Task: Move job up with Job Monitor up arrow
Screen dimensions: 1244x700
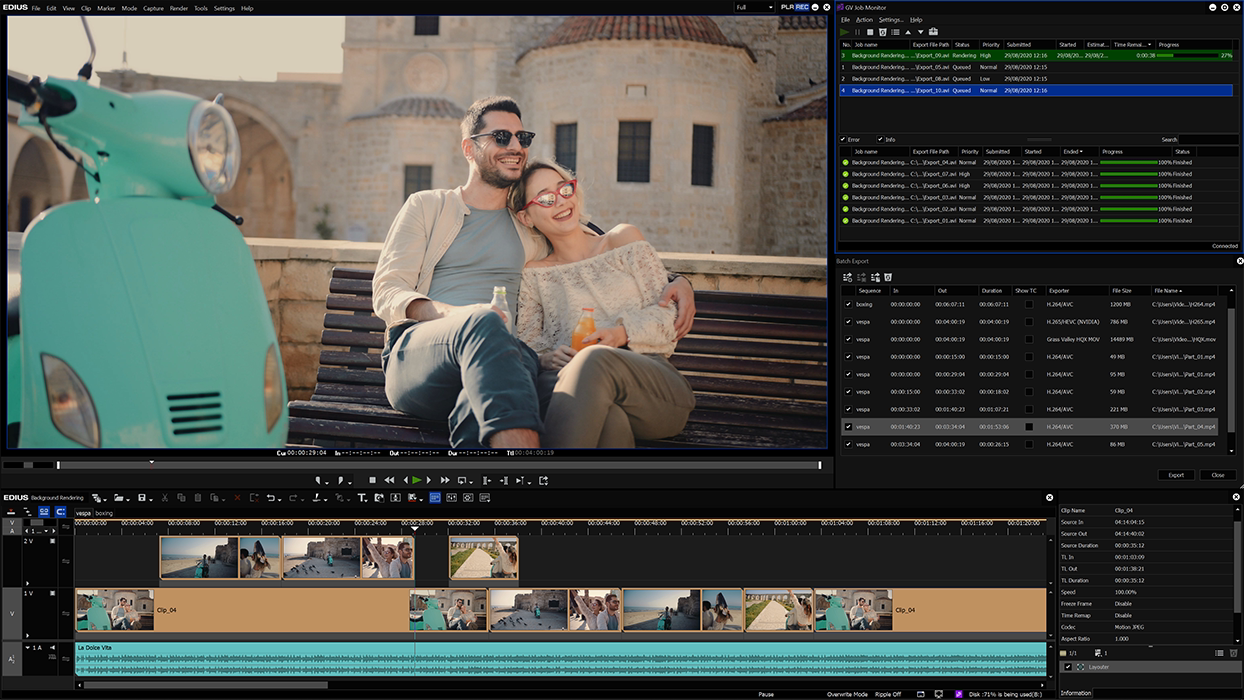Action: 908,32
